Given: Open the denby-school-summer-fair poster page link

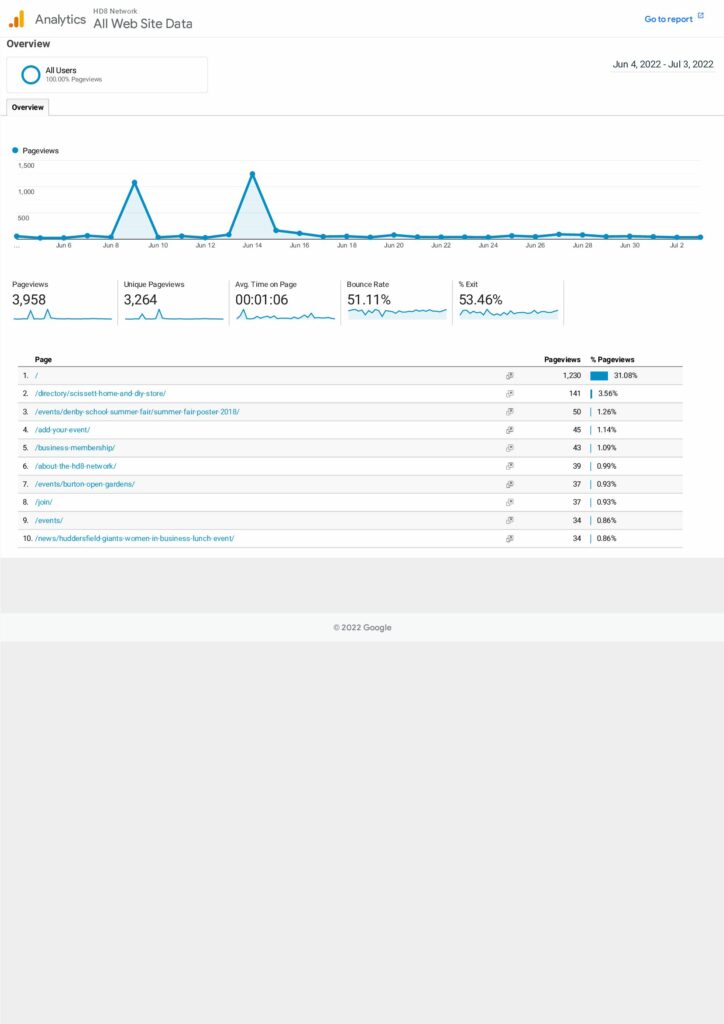Looking at the screenshot, I should 137,412.
